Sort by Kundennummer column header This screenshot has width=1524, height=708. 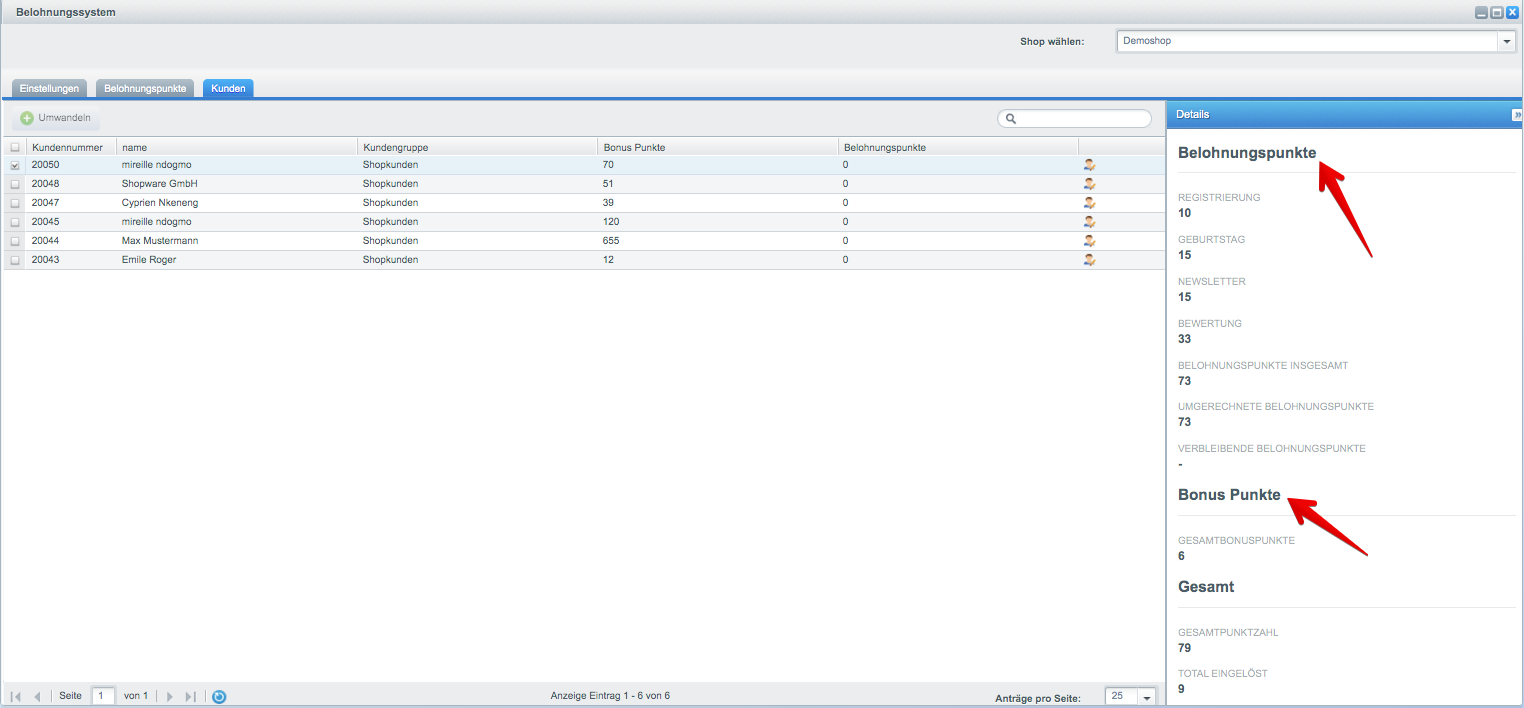coord(71,147)
